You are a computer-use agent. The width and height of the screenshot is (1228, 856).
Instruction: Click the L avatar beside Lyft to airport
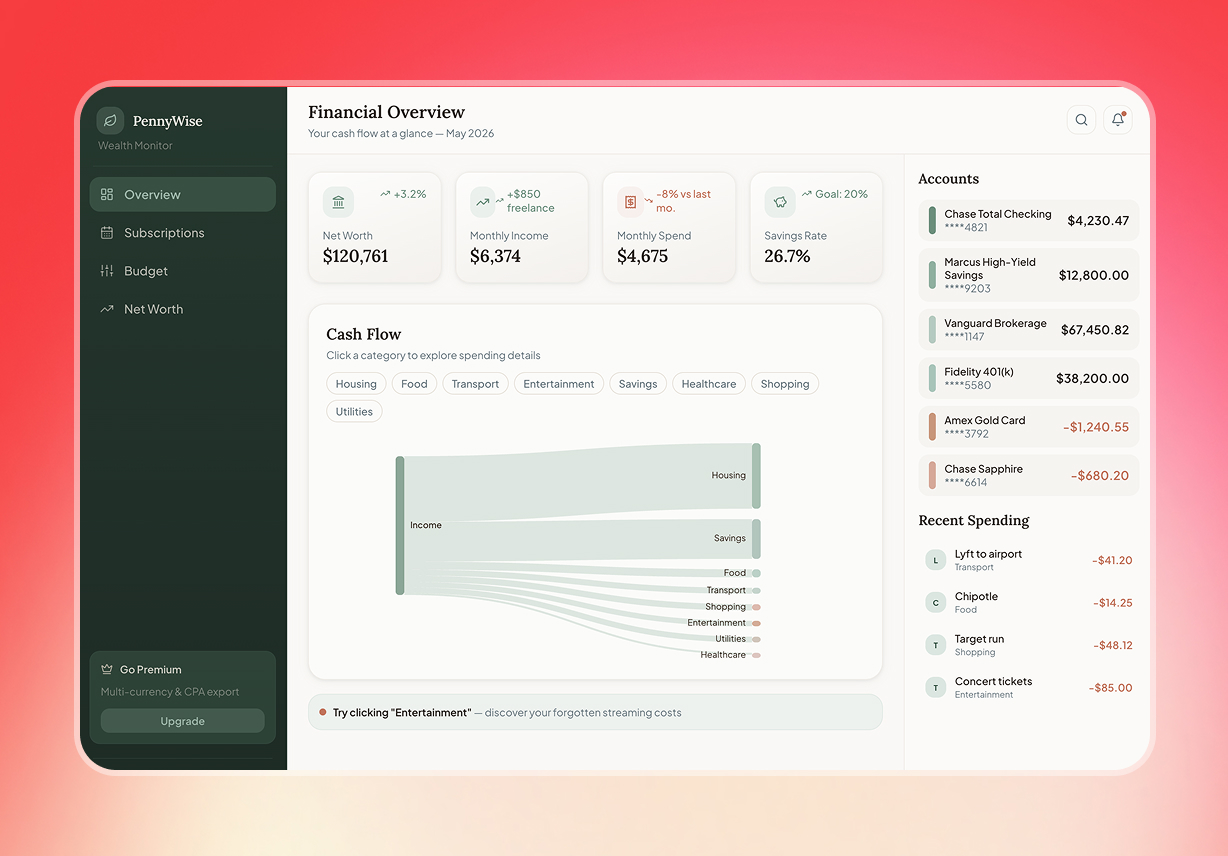pos(936,560)
